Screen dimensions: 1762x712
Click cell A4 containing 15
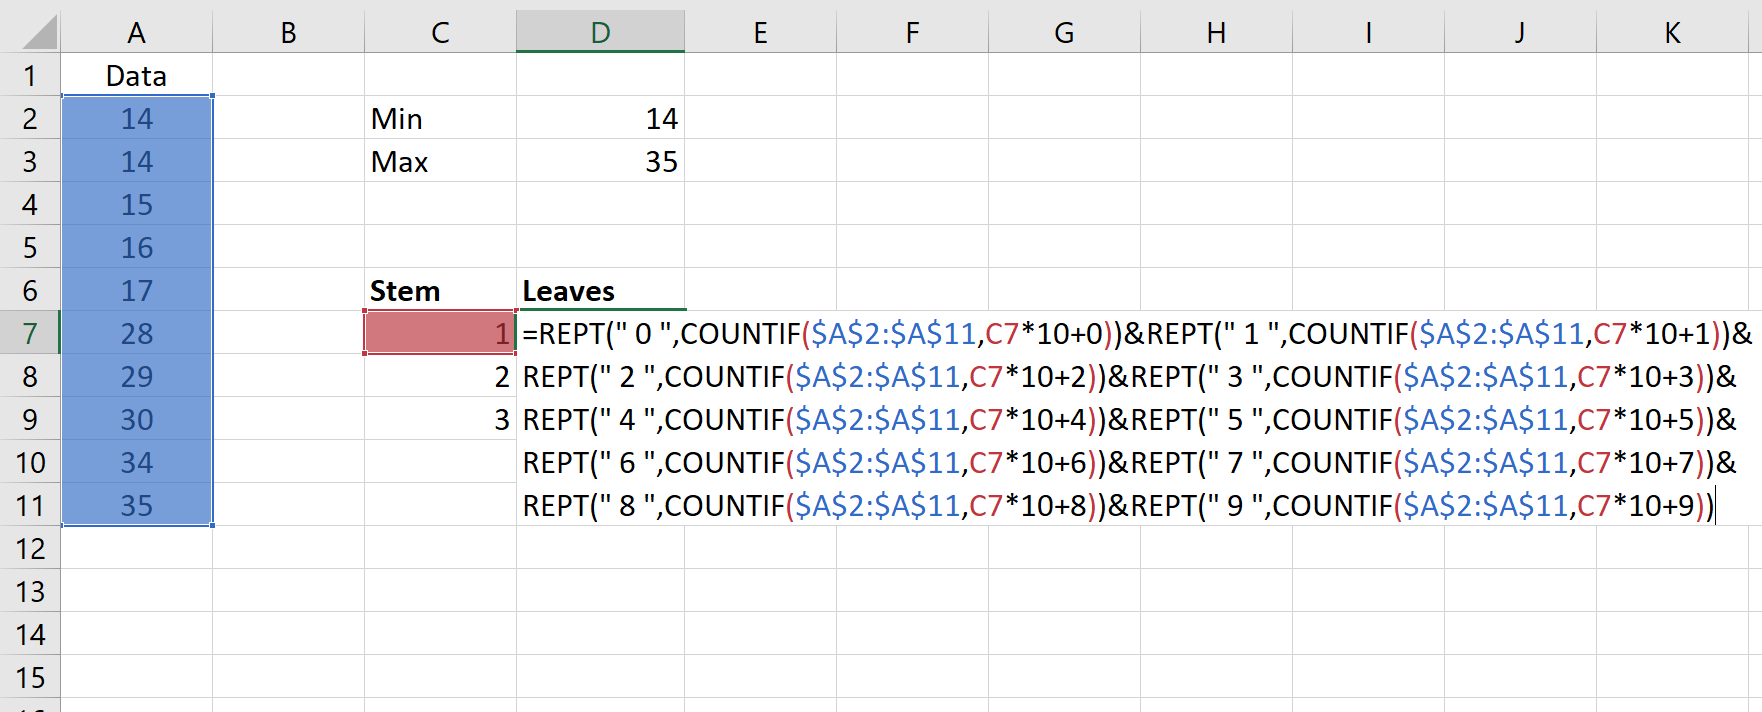pos(137,204)
